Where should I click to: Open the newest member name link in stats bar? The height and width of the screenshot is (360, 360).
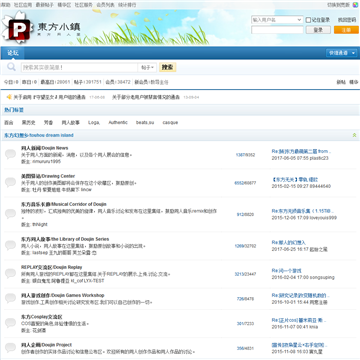(x=159, y=82)
